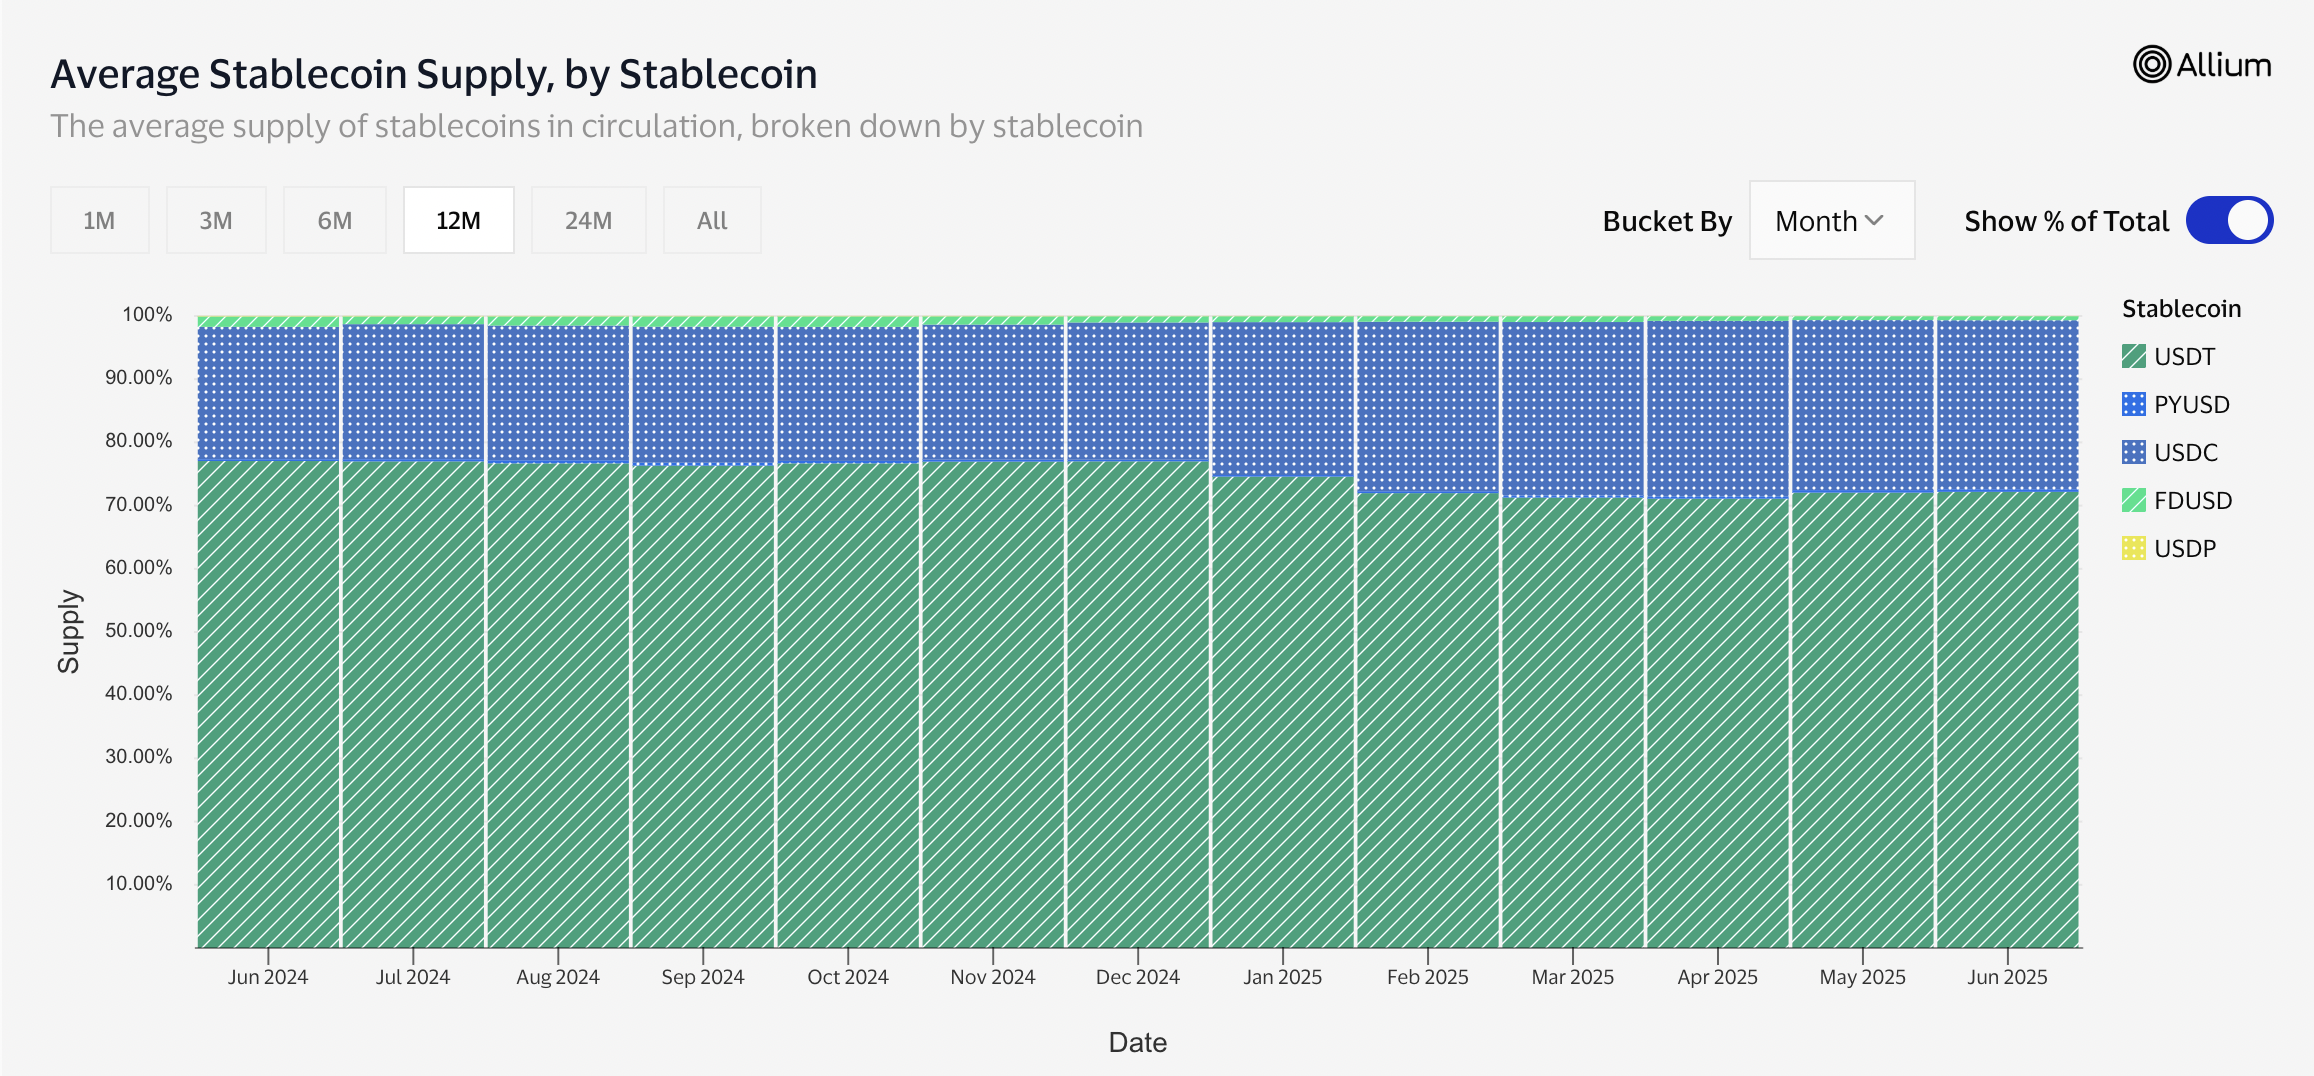The image size is (2314, 1076).
Task: Disable the Show % of Total switch
Action: (x=2228, y=221)
